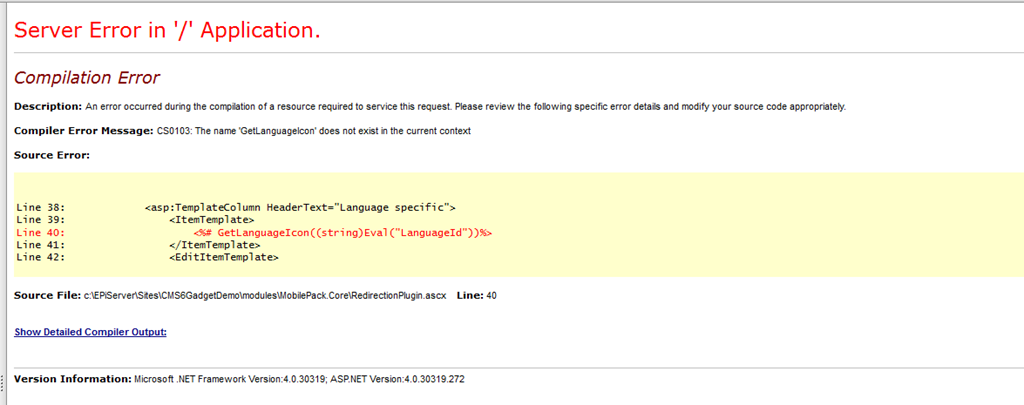Click the EditItemTemplate tag on Line 42
The height and width of the screenshot is (405, 1024).
coord(223,257)
